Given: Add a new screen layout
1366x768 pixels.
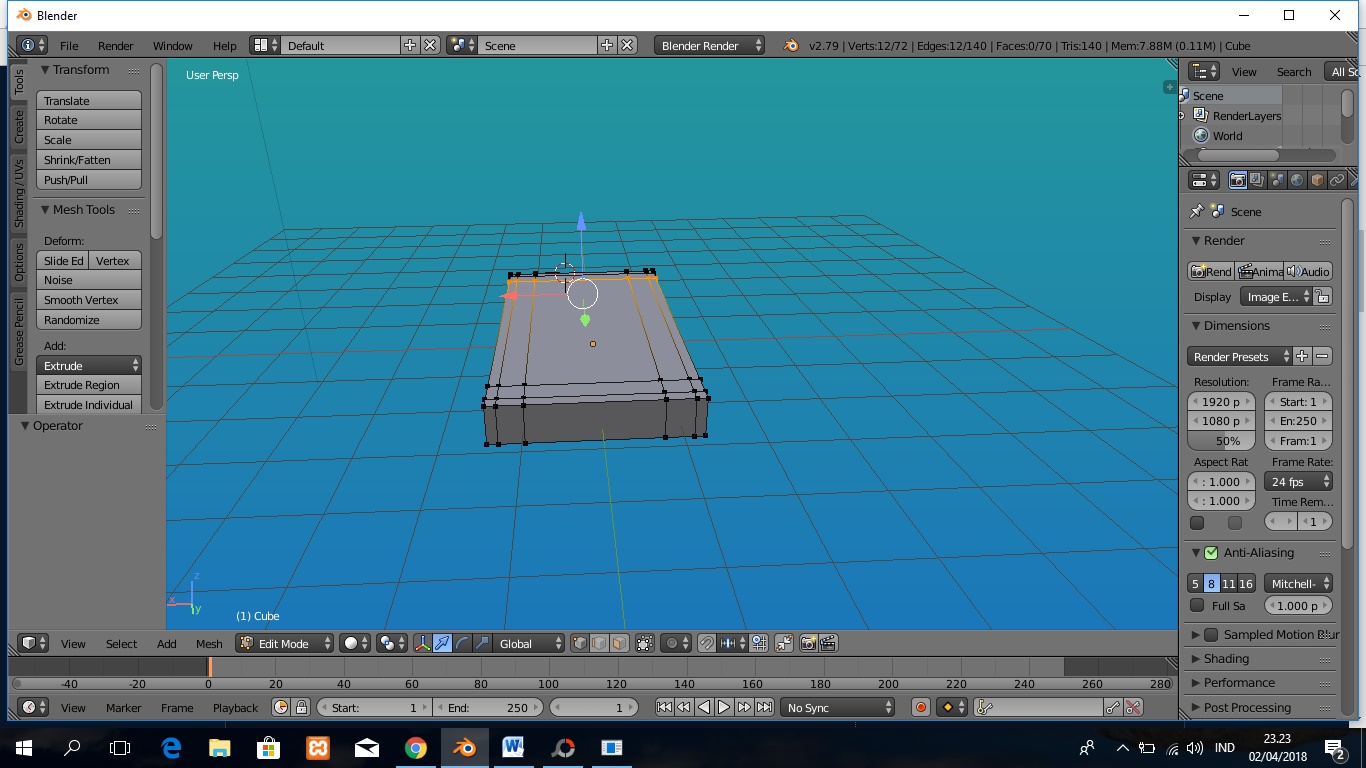Looking at the screenshot, I should (x=410, y=45).
